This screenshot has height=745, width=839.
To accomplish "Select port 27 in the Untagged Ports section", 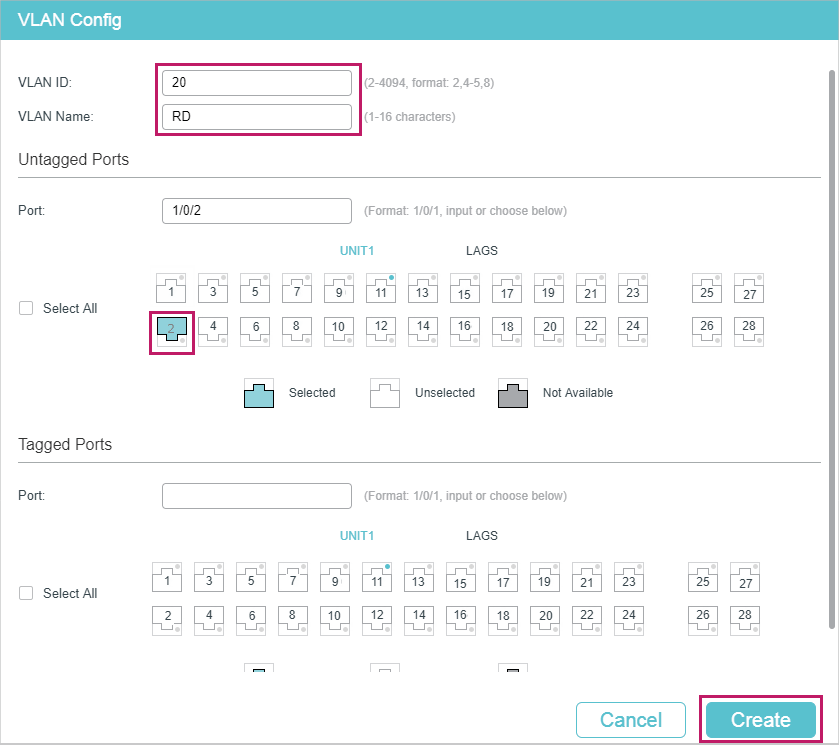I will tap(749, 289).
